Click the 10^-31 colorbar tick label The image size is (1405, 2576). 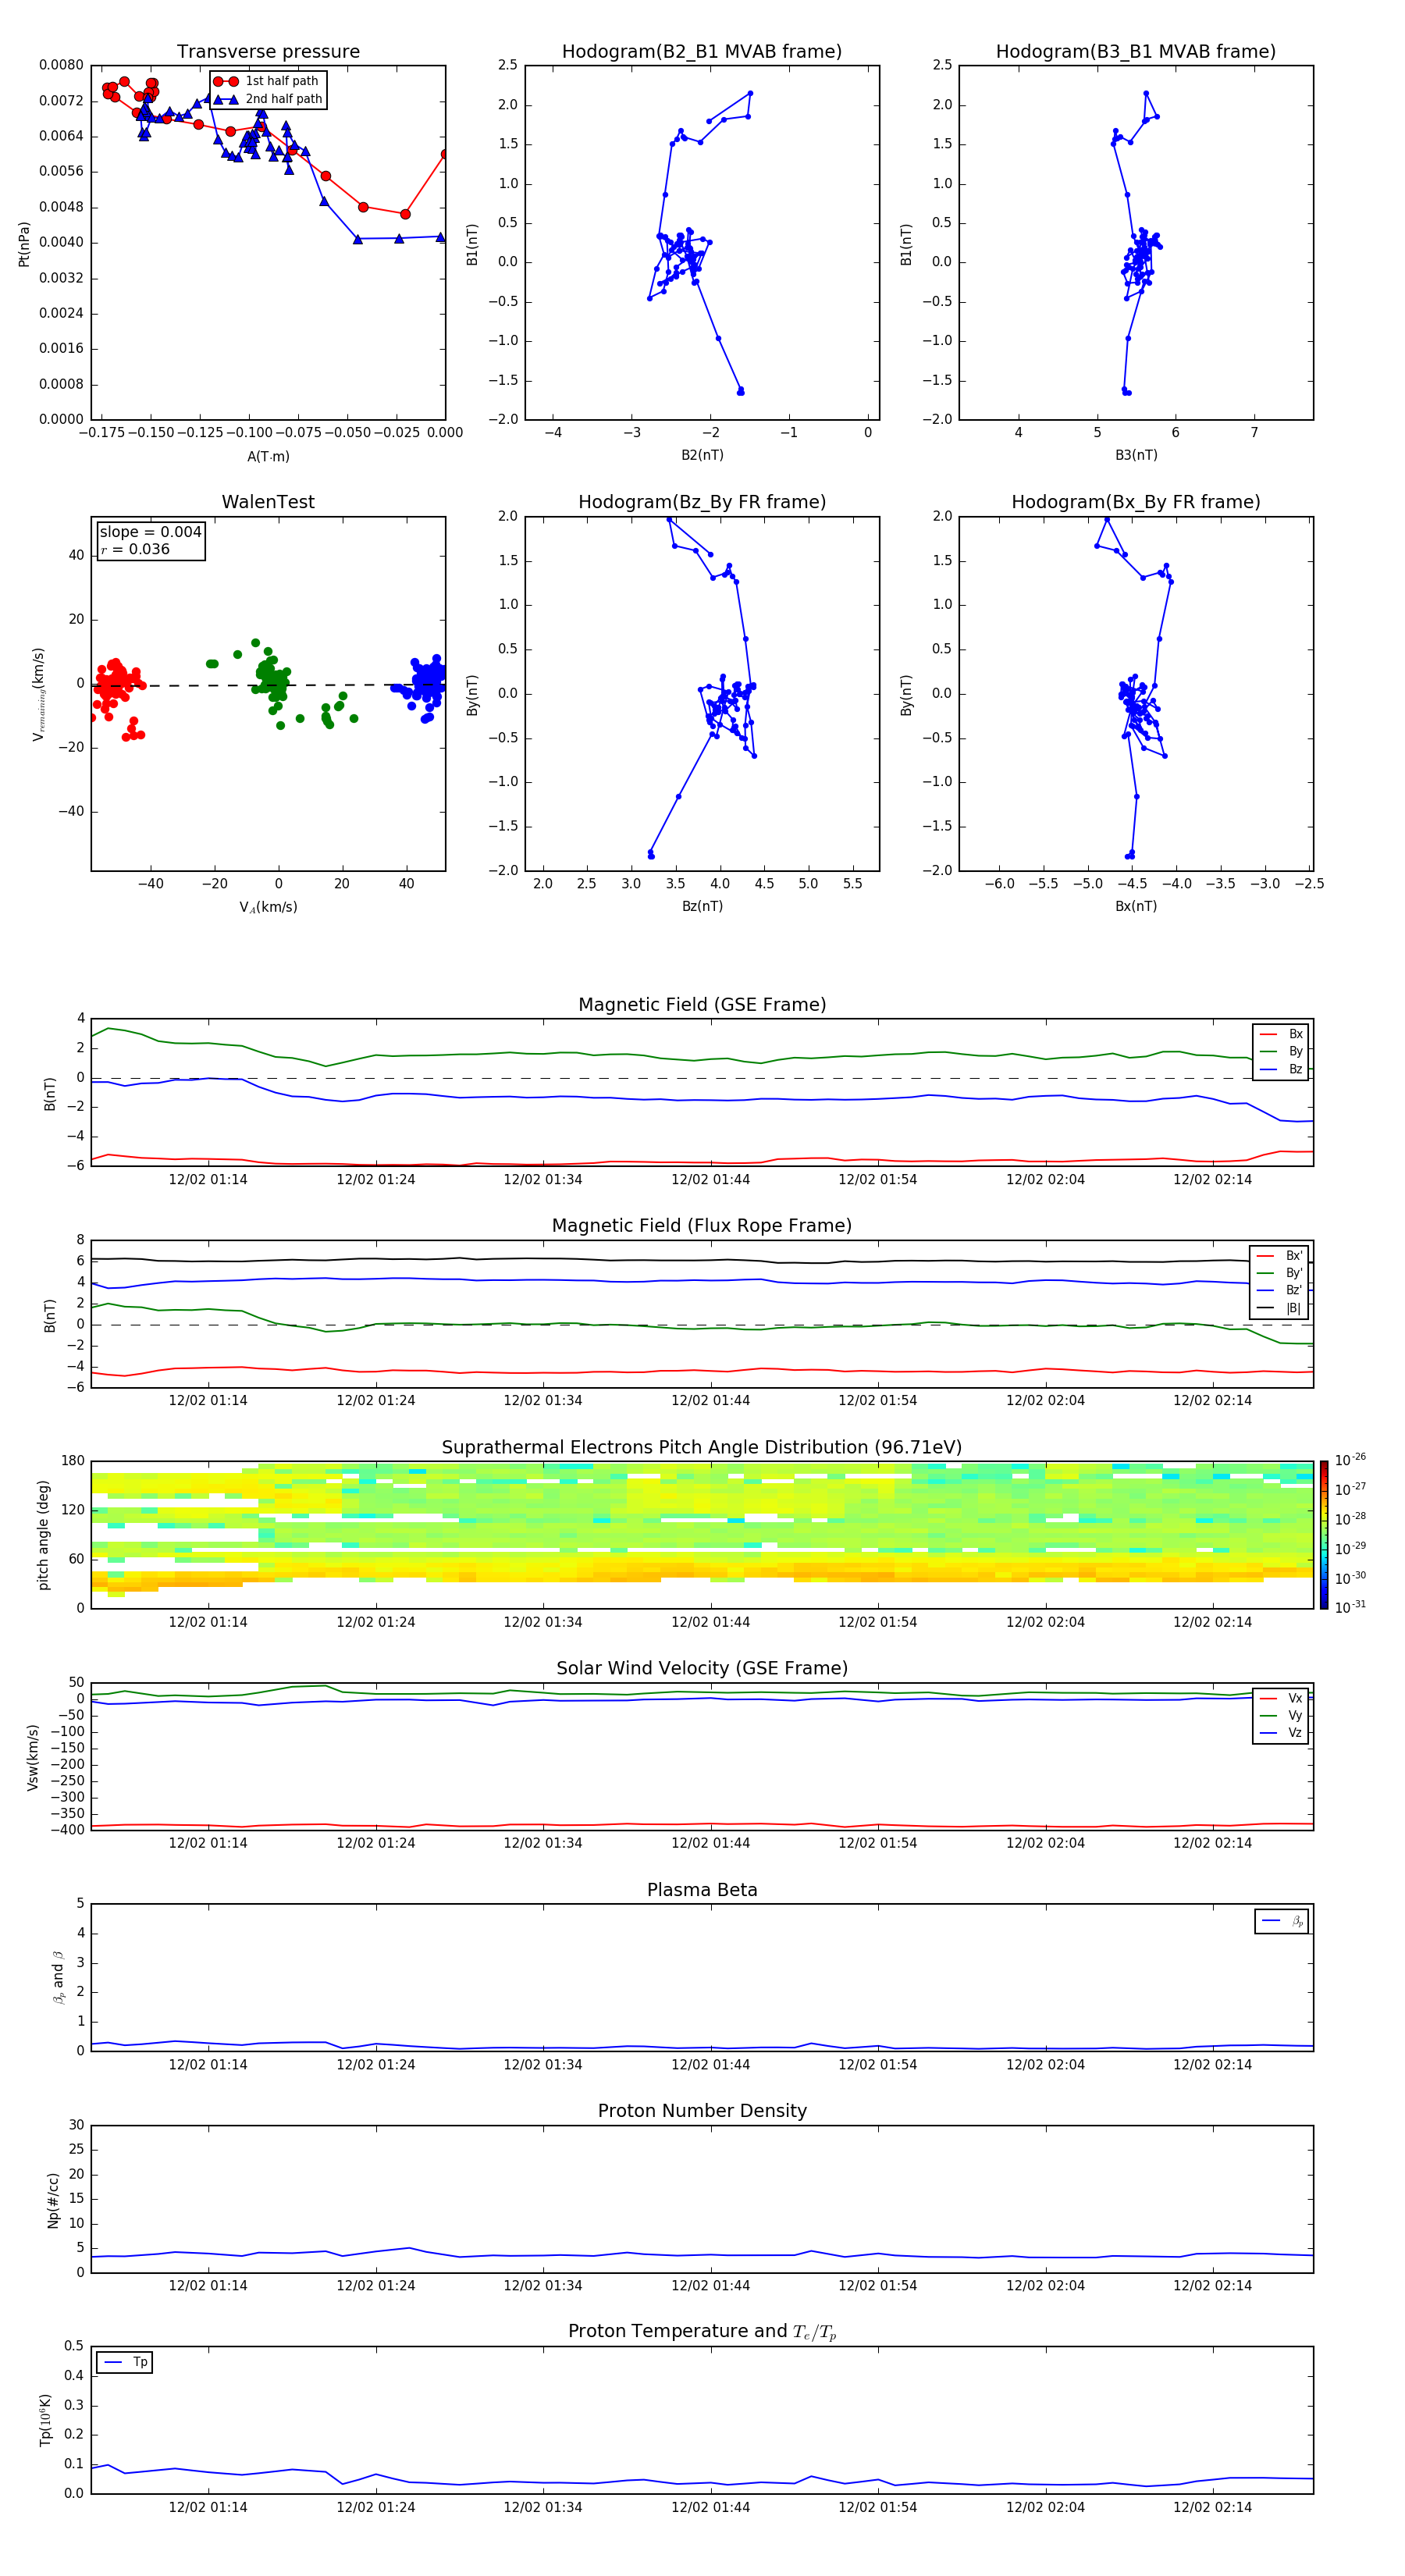[1350, 1607]
